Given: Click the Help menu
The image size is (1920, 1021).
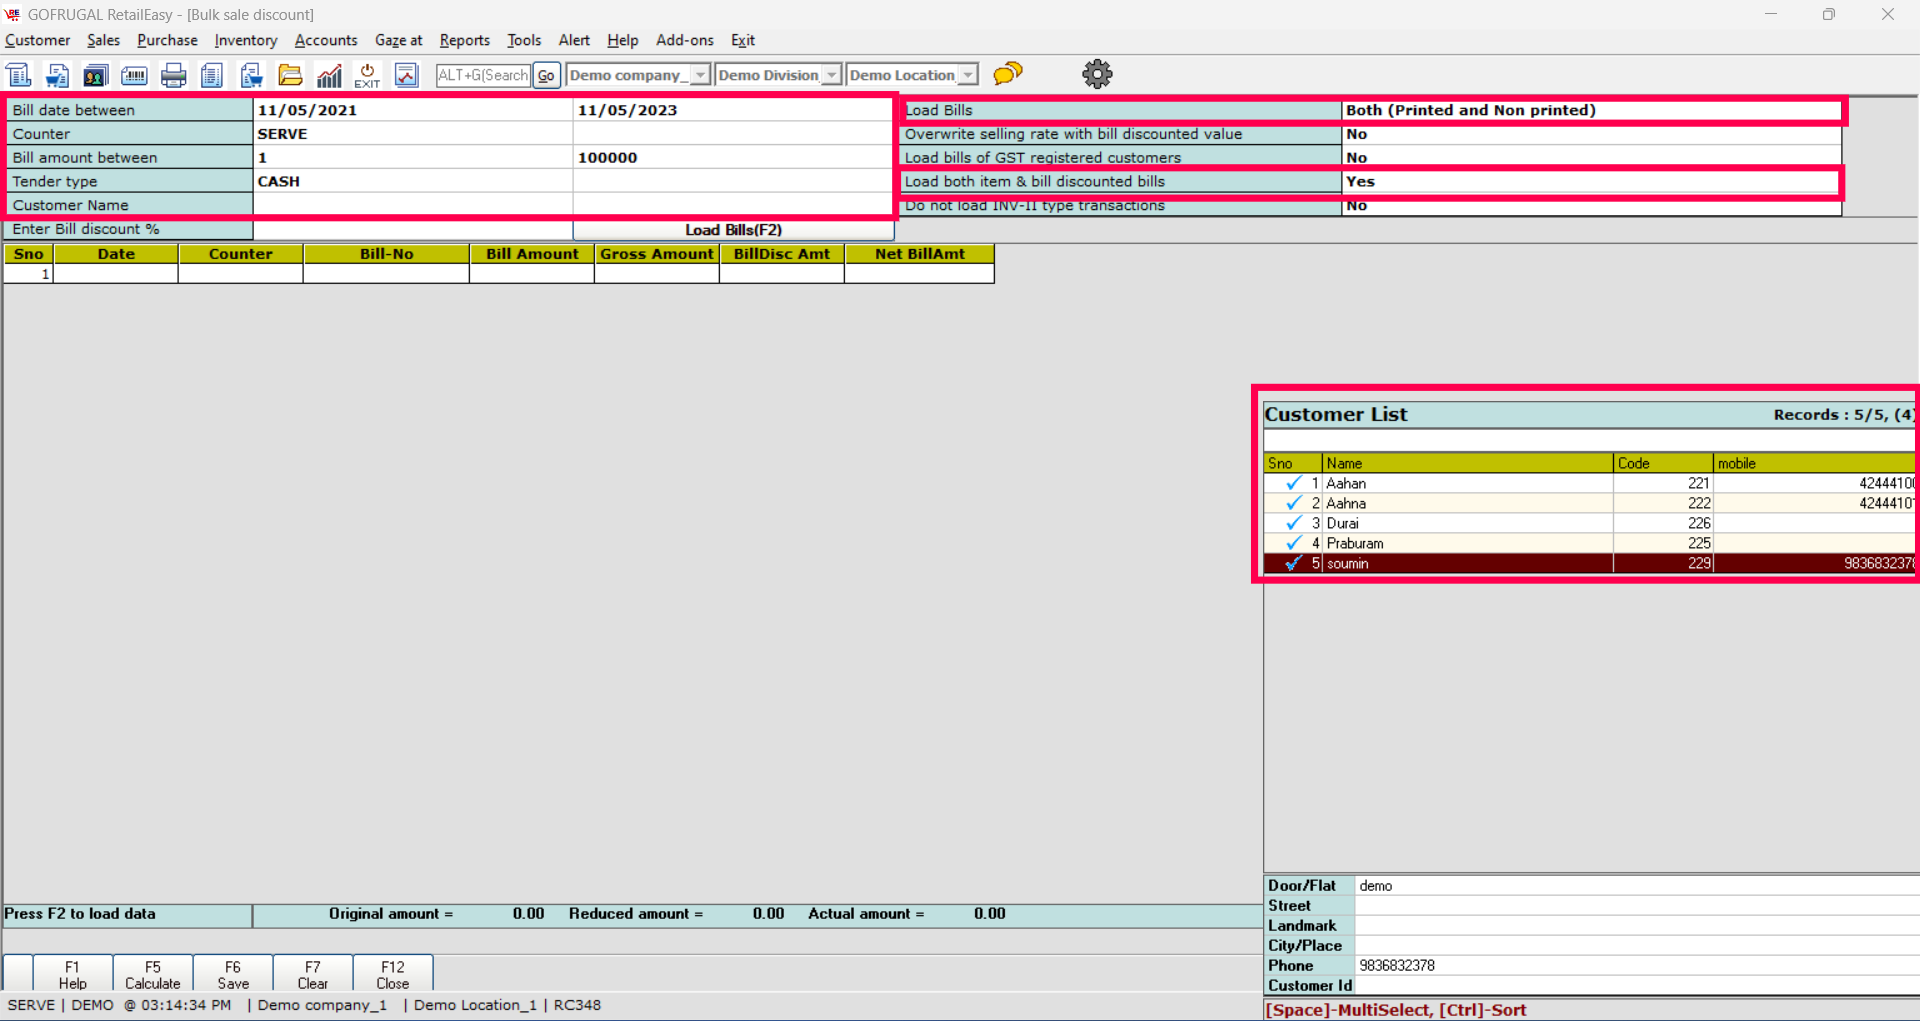Looking at the screenshot, I should click(x=622, y=40).
